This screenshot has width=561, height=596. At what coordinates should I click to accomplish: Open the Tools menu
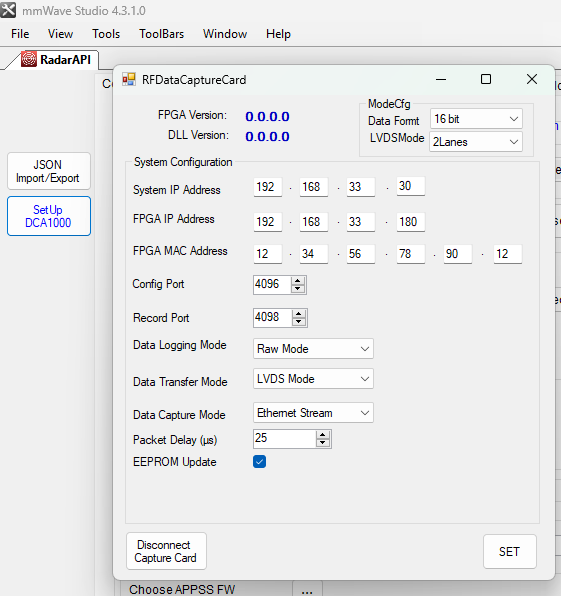point(106,34)
